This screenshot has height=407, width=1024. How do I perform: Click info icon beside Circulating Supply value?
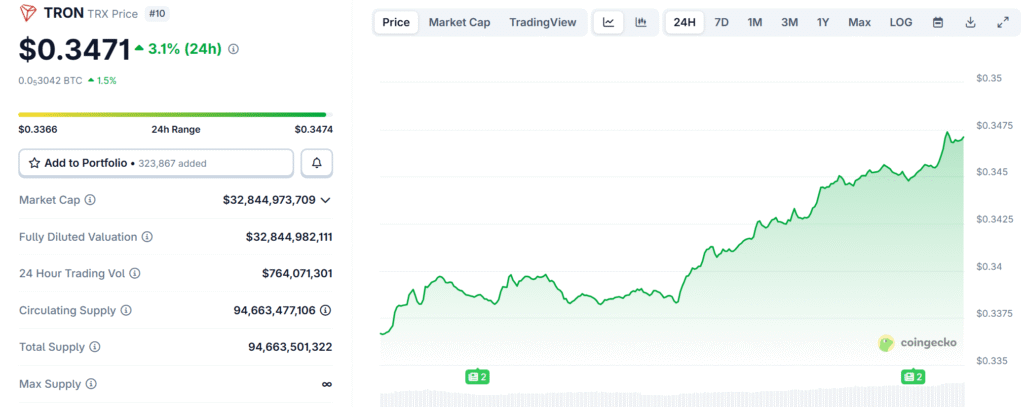tap(326, 311)
